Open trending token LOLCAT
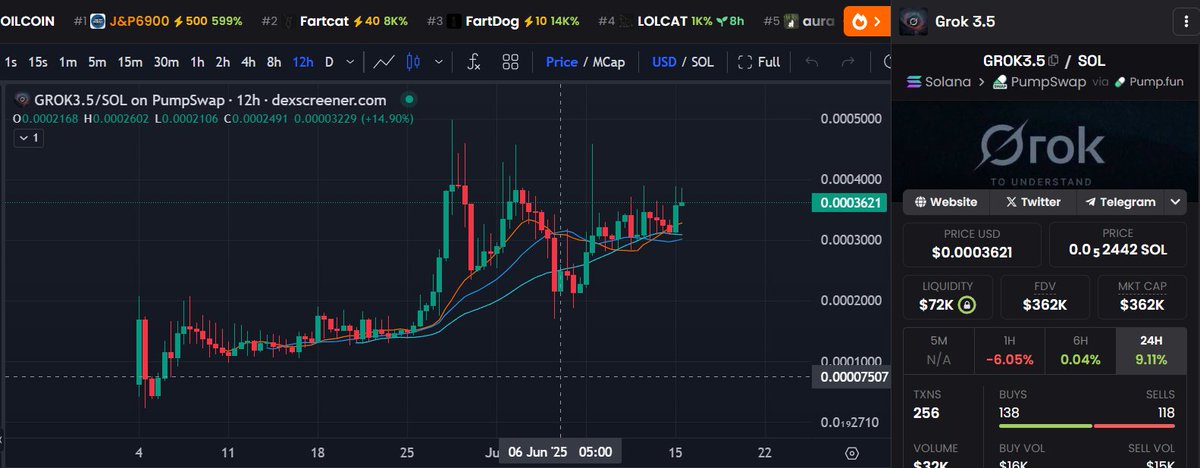The height and width of the screenshot is (468, 1200). click(672, 20)
